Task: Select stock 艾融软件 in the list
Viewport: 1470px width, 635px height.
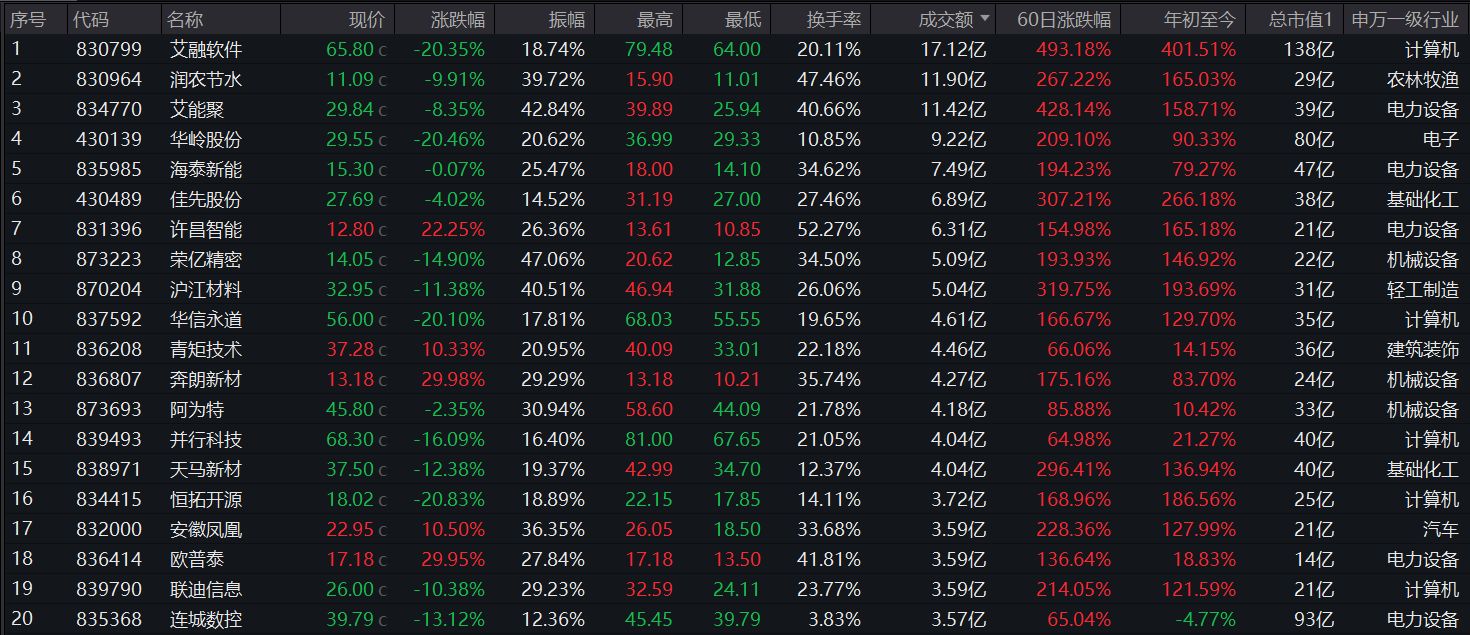Action: (x=206, y=49)
